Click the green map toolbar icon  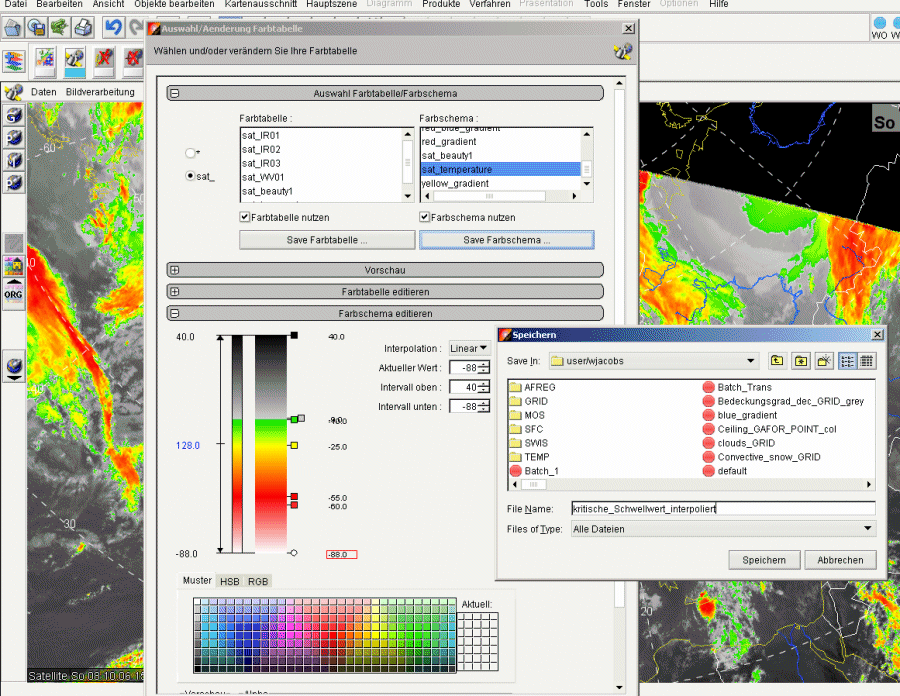coord(60,27)
